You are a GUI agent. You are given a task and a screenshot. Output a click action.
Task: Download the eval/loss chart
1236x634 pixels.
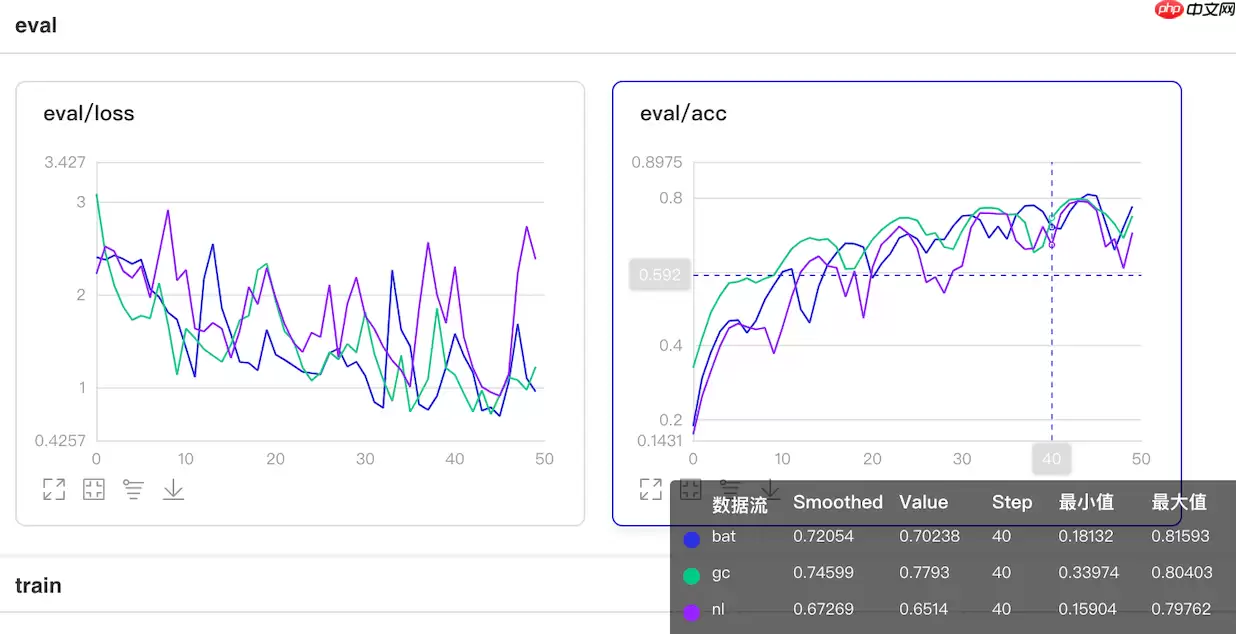tap(174, 489)
